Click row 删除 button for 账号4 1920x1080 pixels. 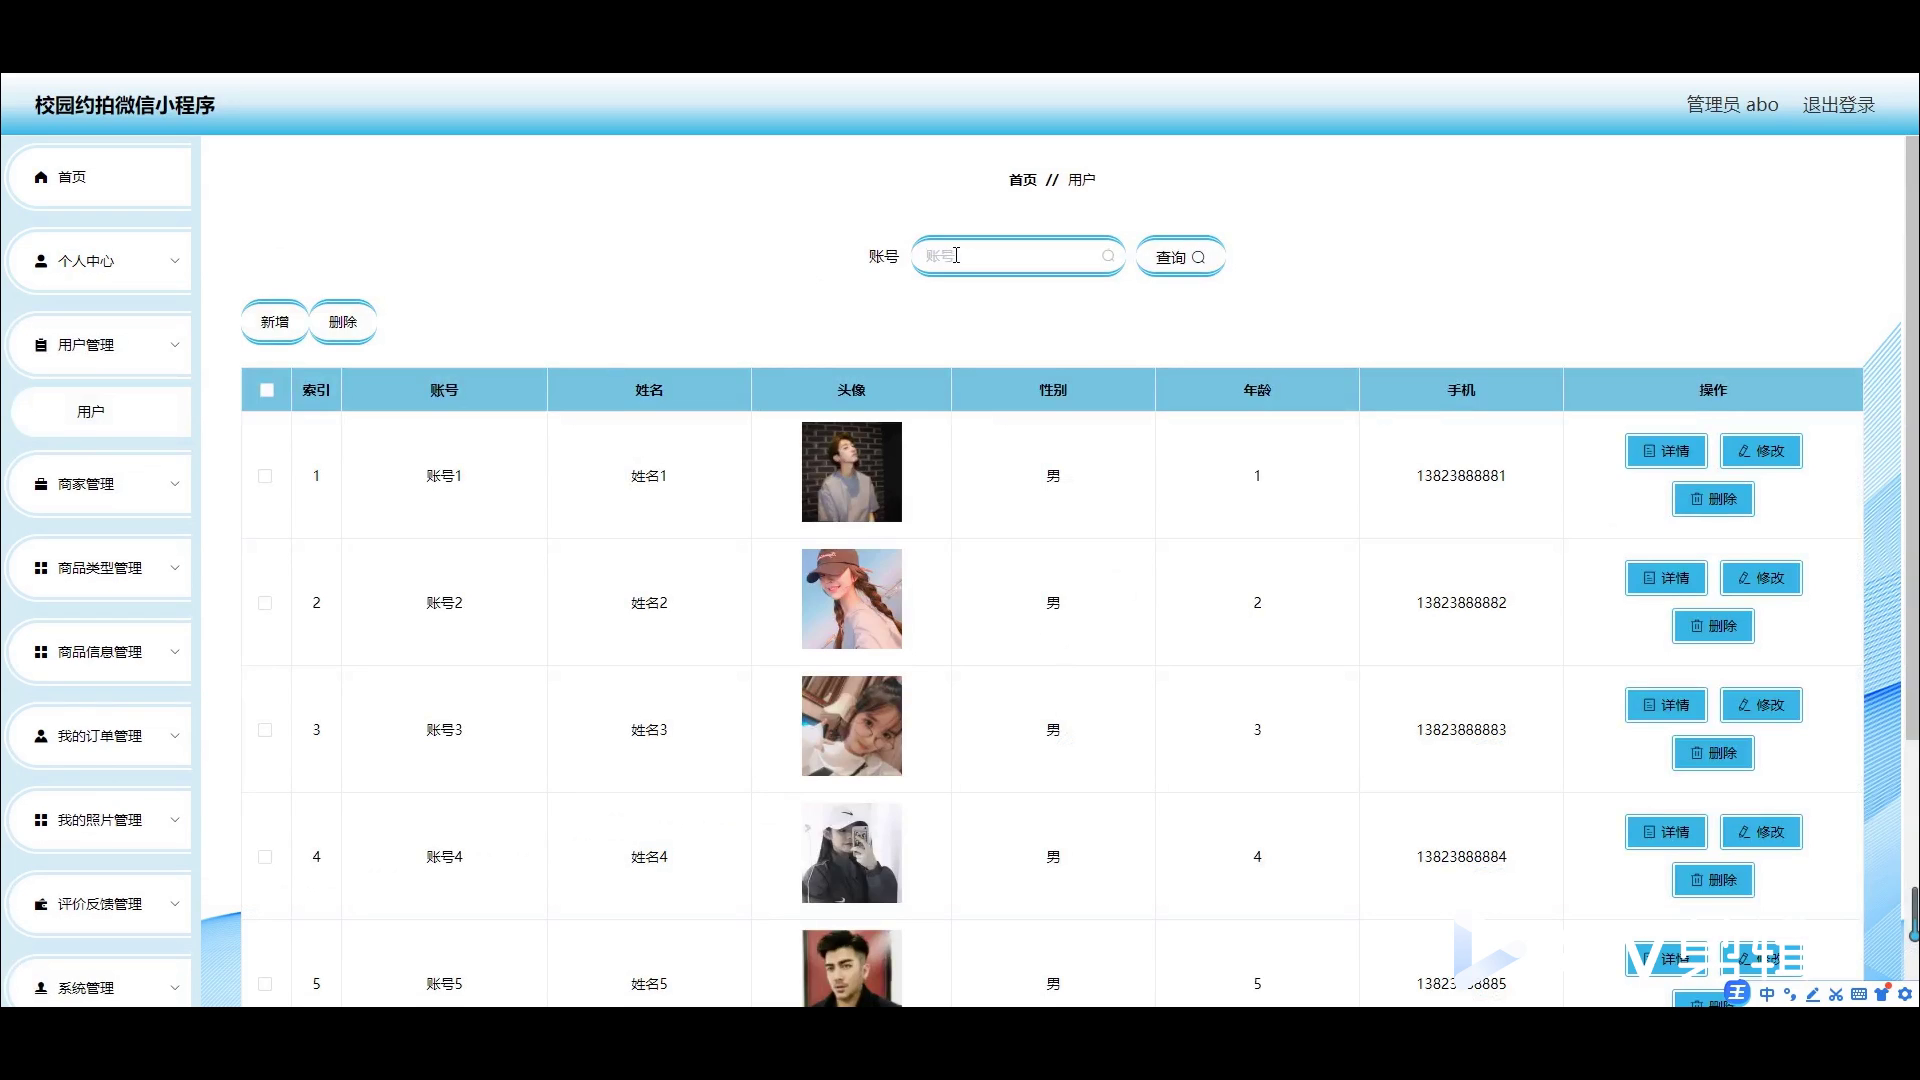pyautogui.click(x=1713, y=880)
